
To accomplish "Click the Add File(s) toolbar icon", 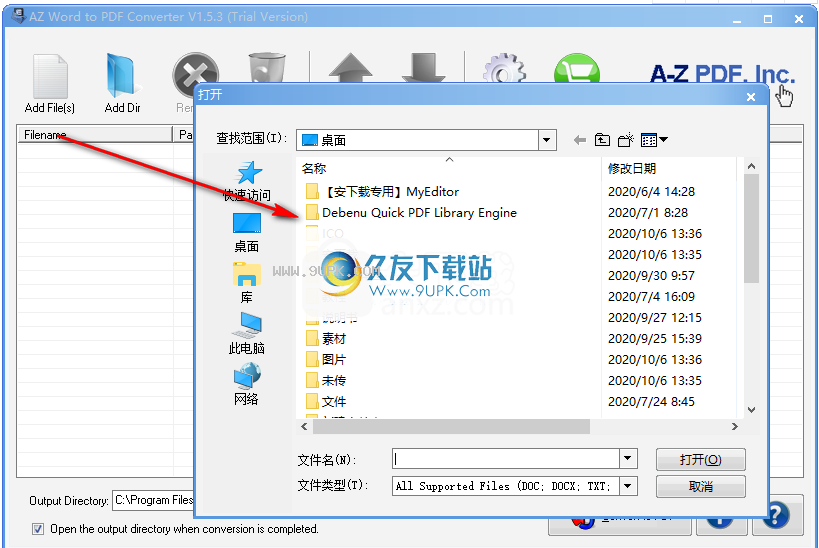I will (x=50, y=76).
